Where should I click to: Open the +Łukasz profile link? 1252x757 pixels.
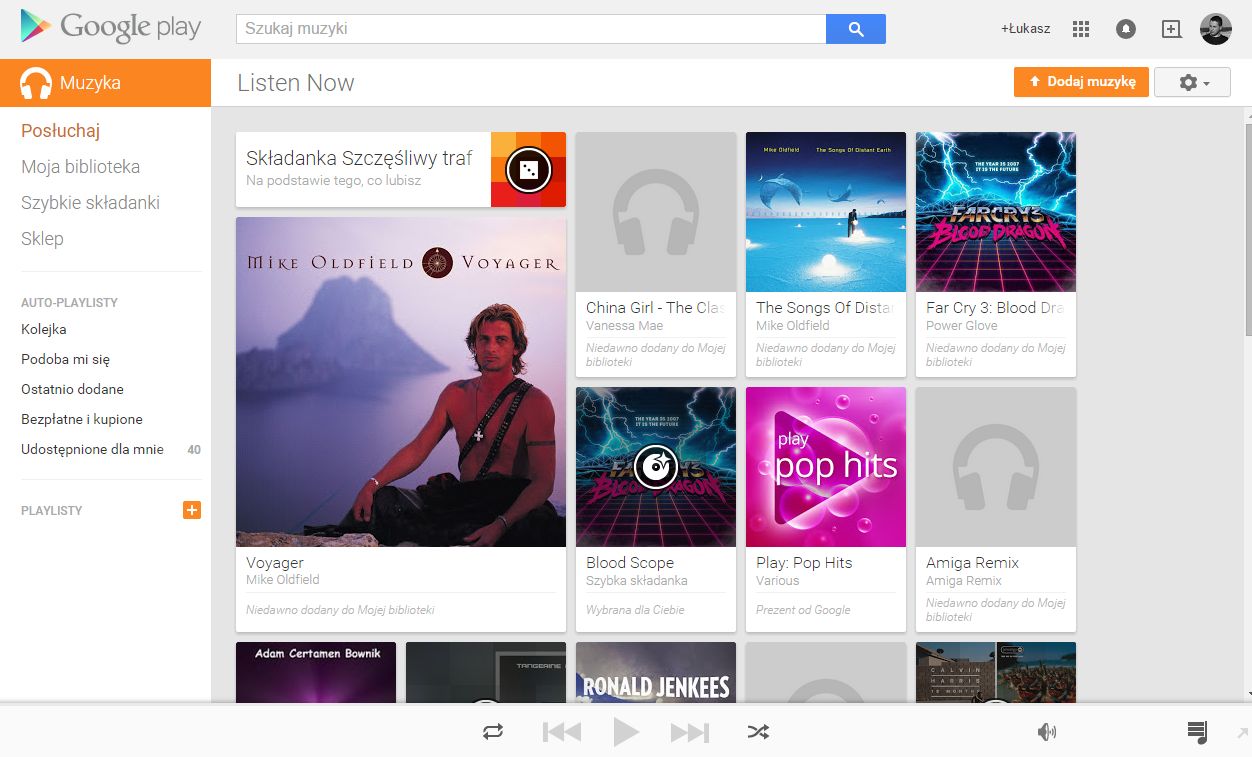pos(1025,29)
